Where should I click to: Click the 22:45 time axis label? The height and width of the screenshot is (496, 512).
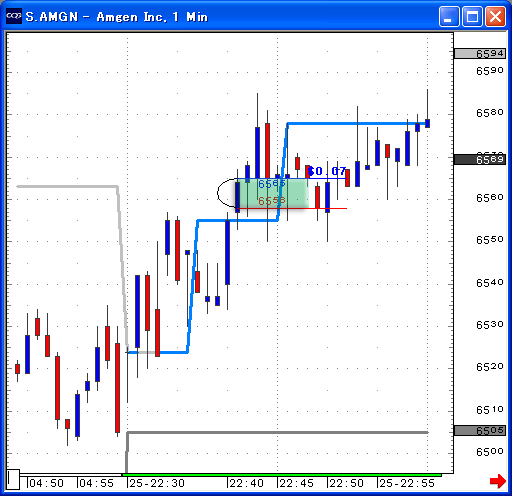point(296,483)
